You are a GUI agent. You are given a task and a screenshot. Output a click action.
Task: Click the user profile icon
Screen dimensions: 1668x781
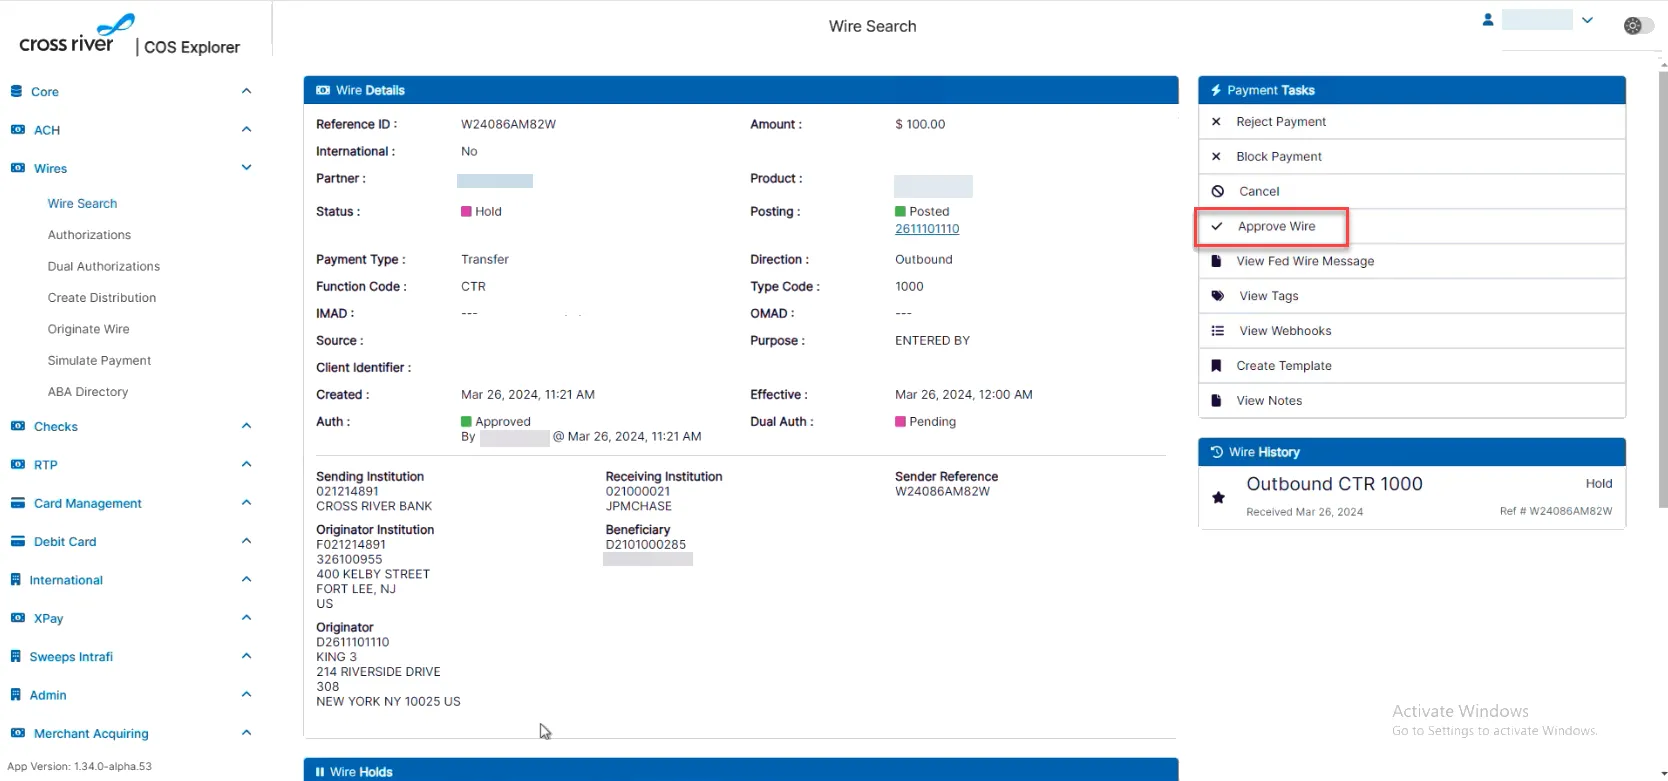[x=1488, y=19]
